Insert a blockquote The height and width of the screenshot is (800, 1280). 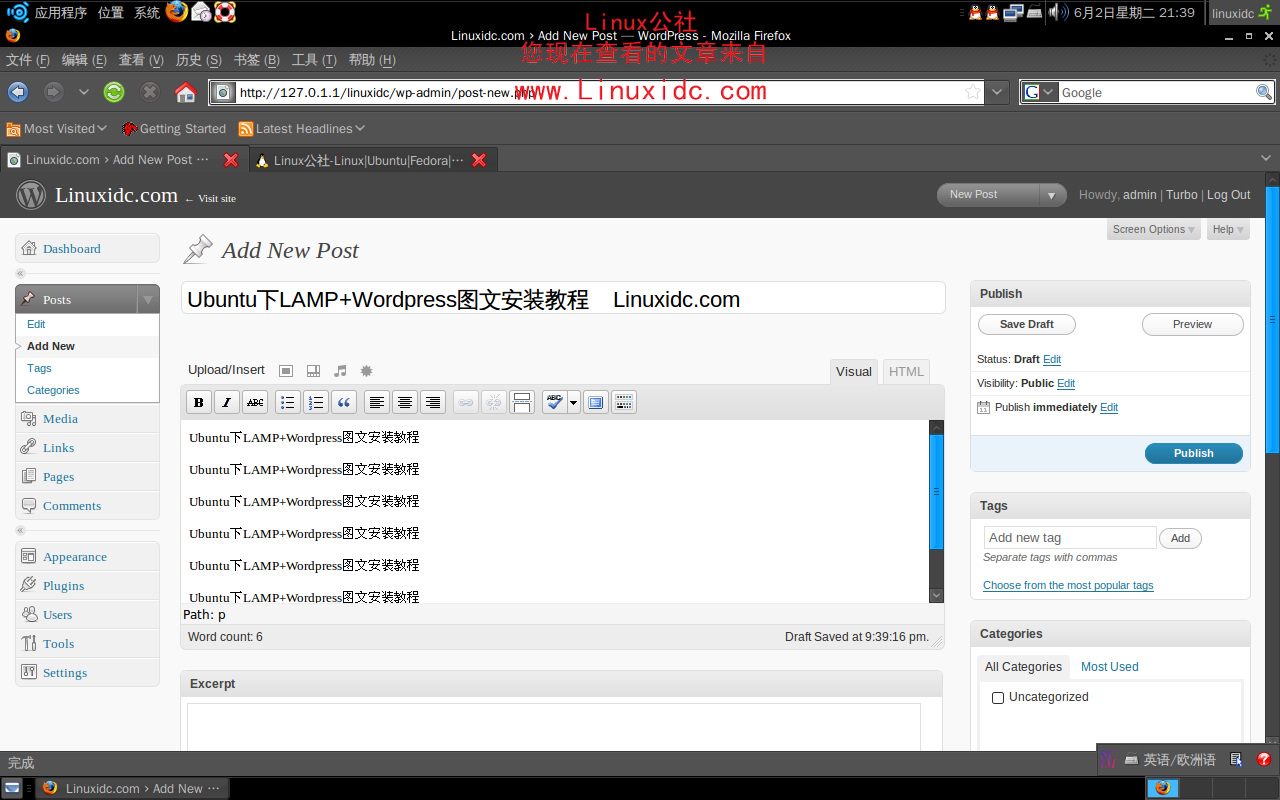pos(343,401)
